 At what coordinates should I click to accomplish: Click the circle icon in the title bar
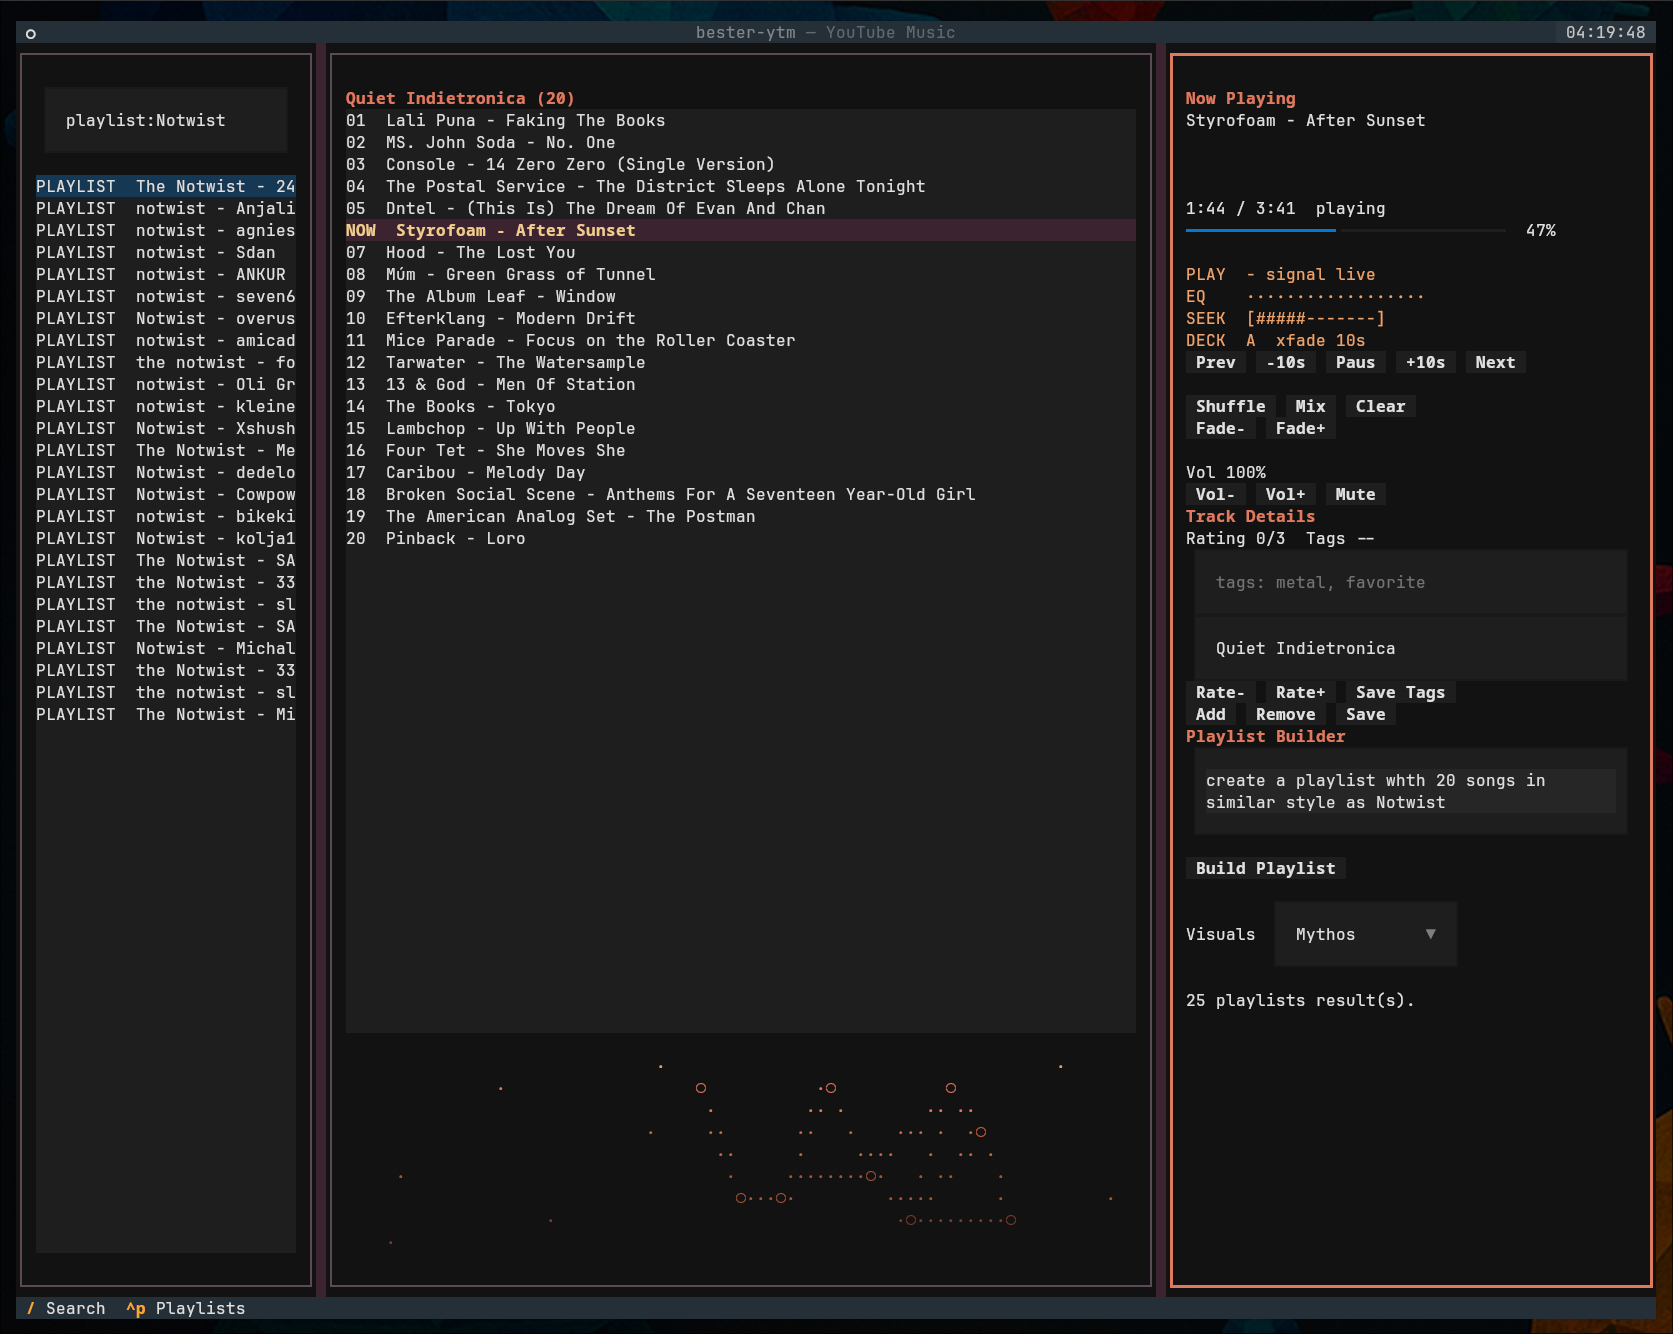pyautogui.click(x=31, y=33)
